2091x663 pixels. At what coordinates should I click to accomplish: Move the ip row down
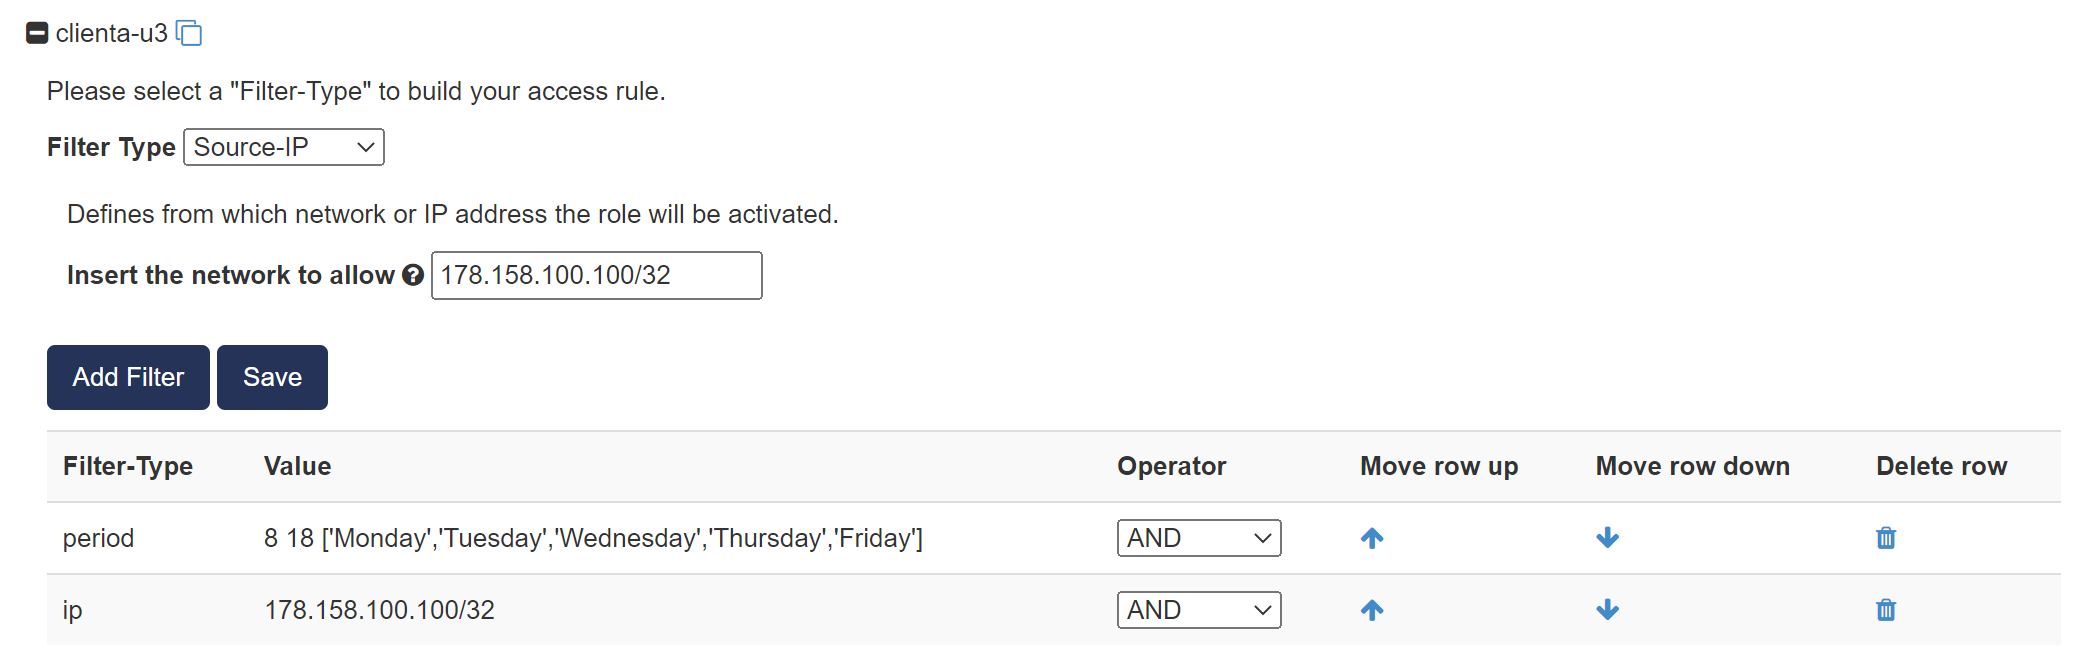pyautogui.click(x=1607, y=610)
